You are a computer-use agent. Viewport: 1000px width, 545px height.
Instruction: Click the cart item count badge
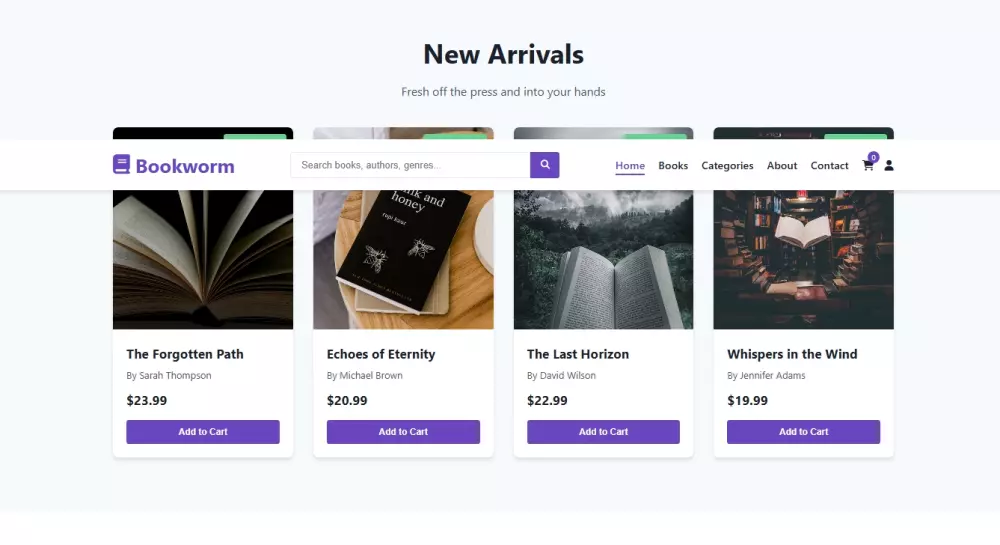[873, 157]
